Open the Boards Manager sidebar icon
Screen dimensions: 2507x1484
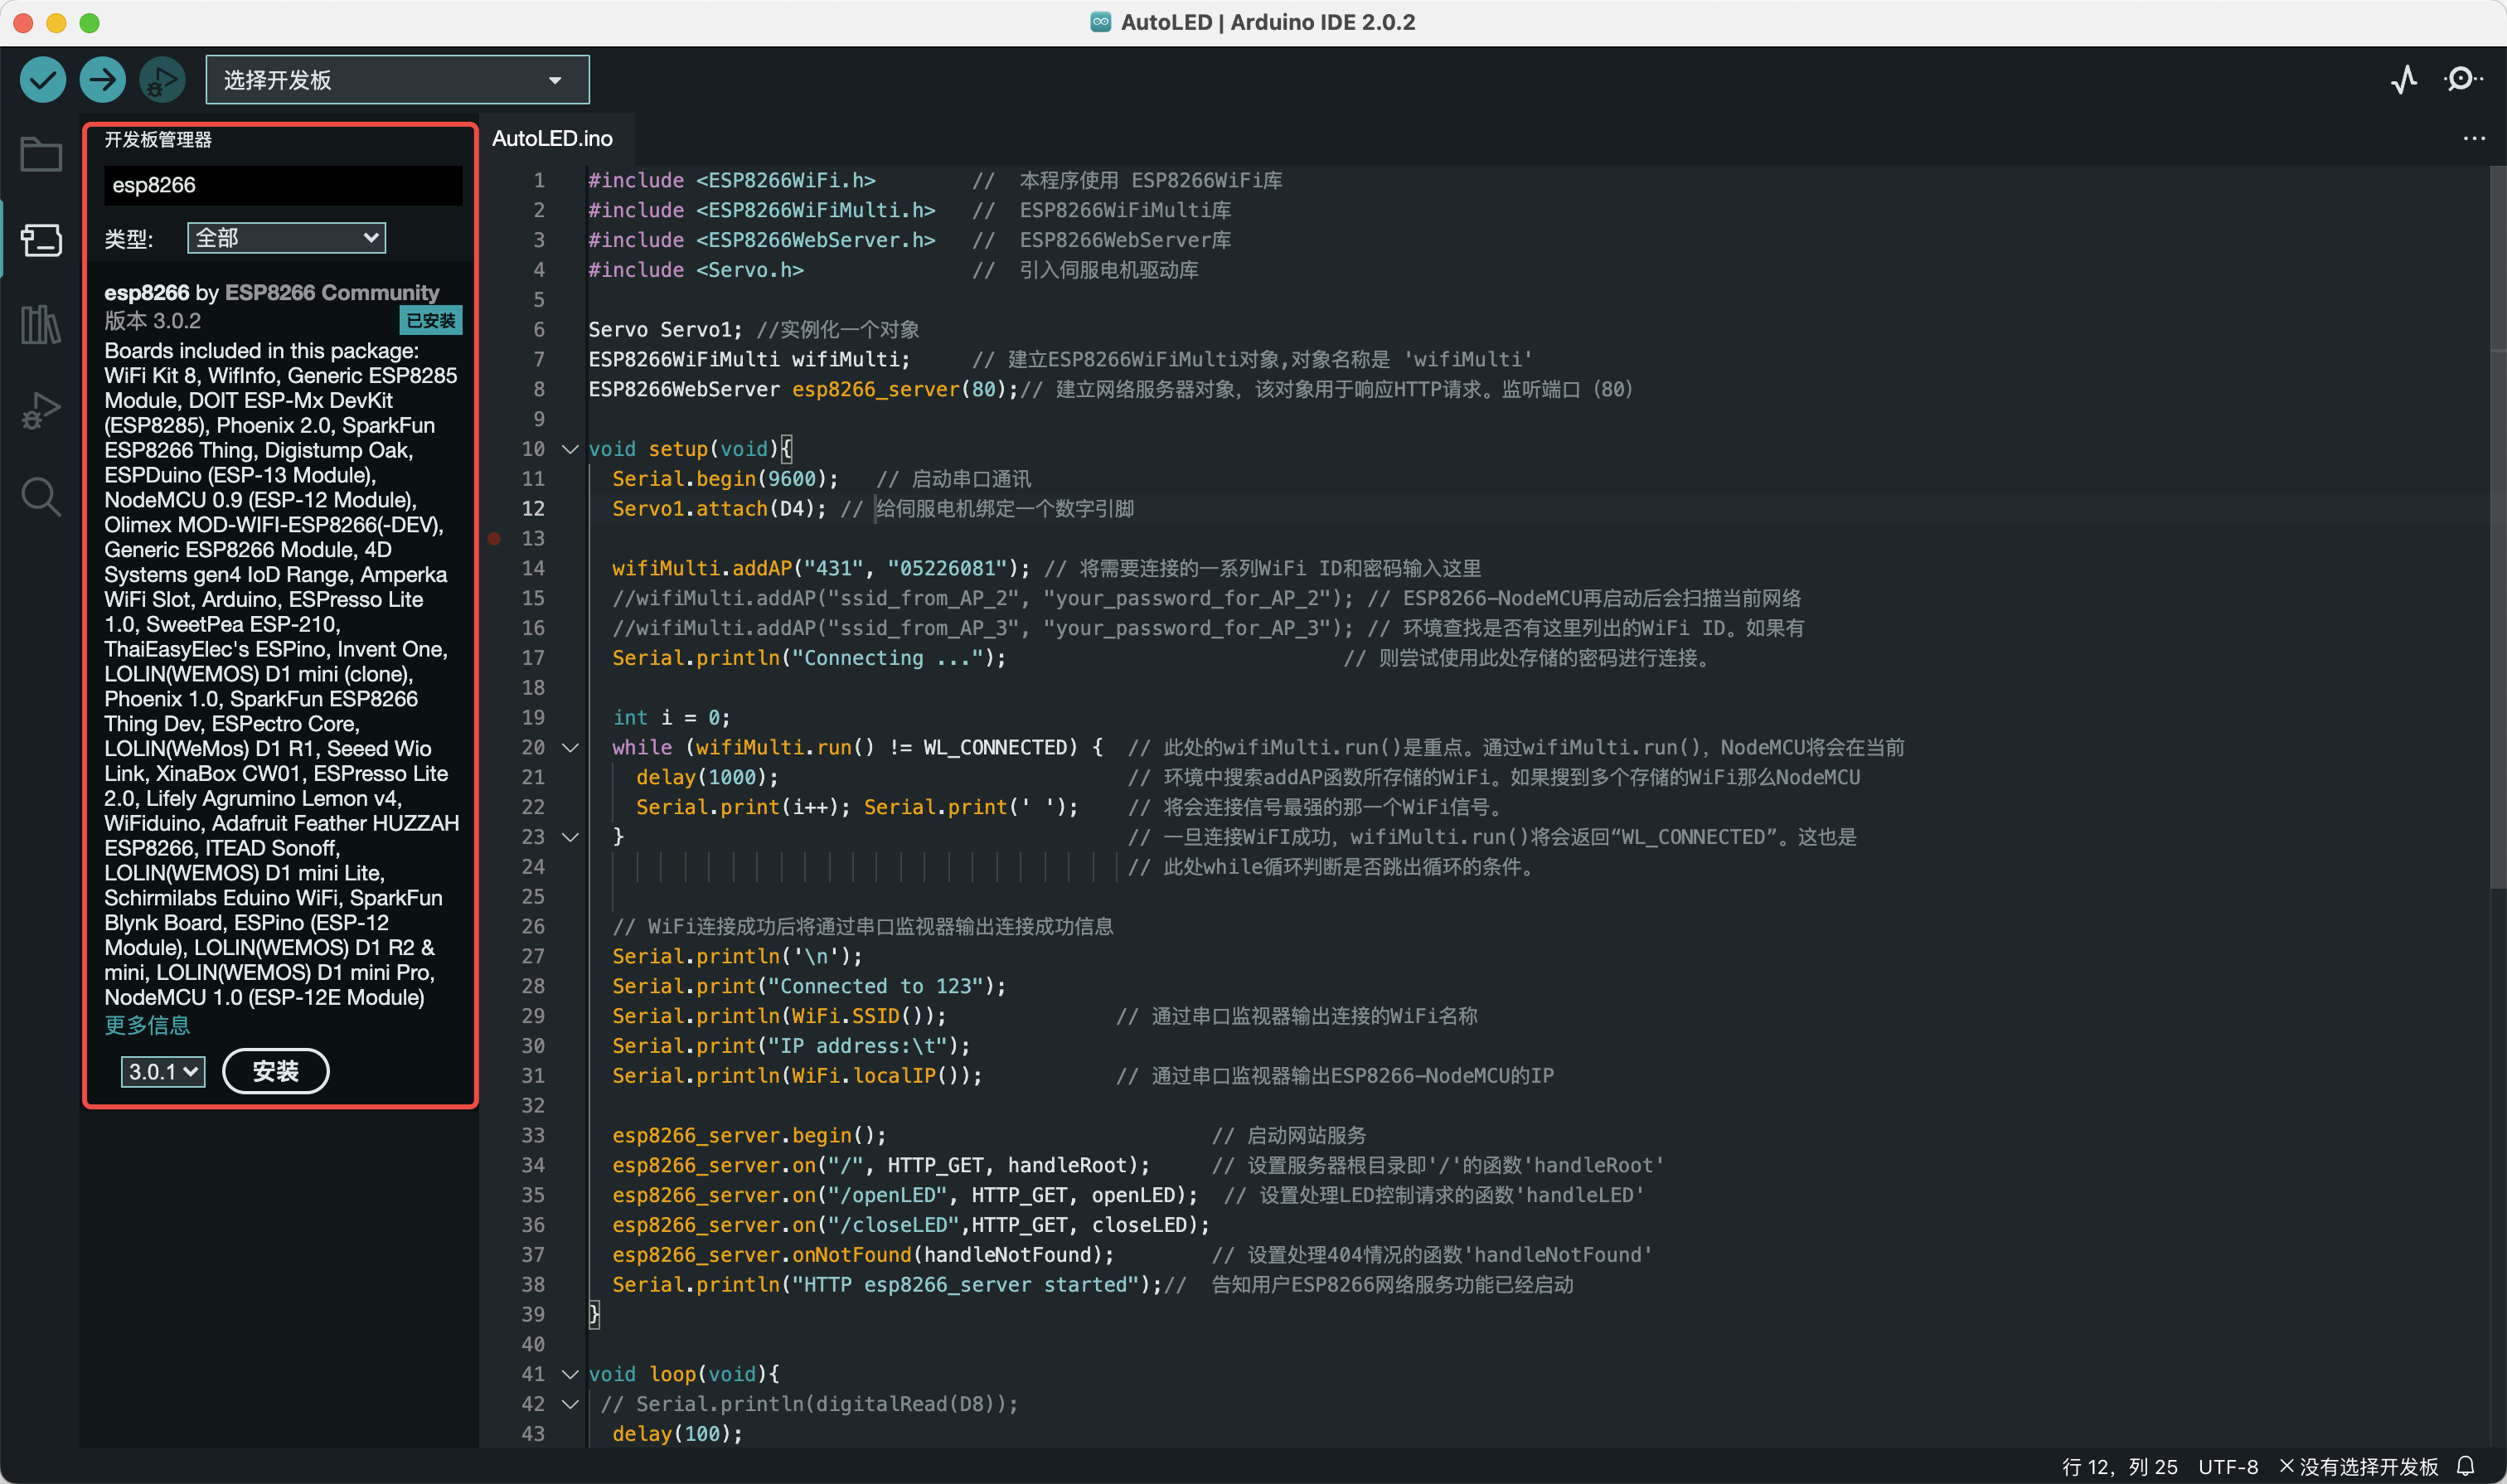pos(41,240)
